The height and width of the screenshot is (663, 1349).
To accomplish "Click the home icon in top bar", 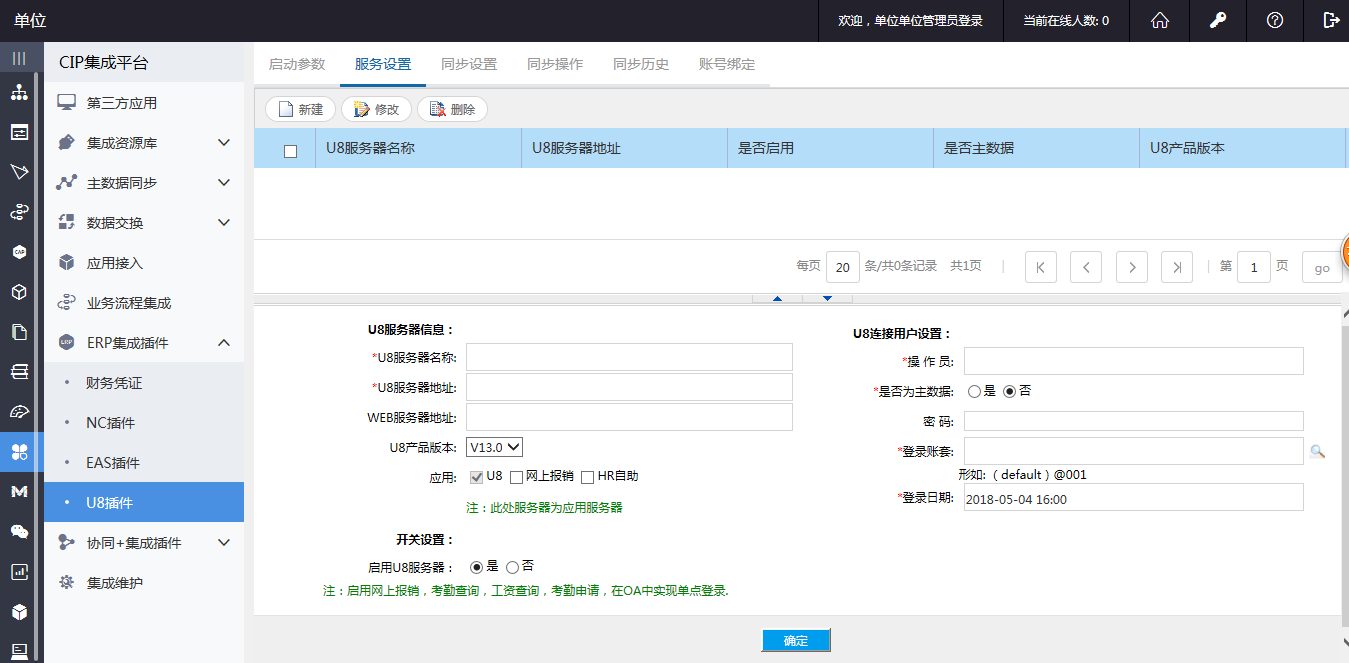I will pos(1160,20).
